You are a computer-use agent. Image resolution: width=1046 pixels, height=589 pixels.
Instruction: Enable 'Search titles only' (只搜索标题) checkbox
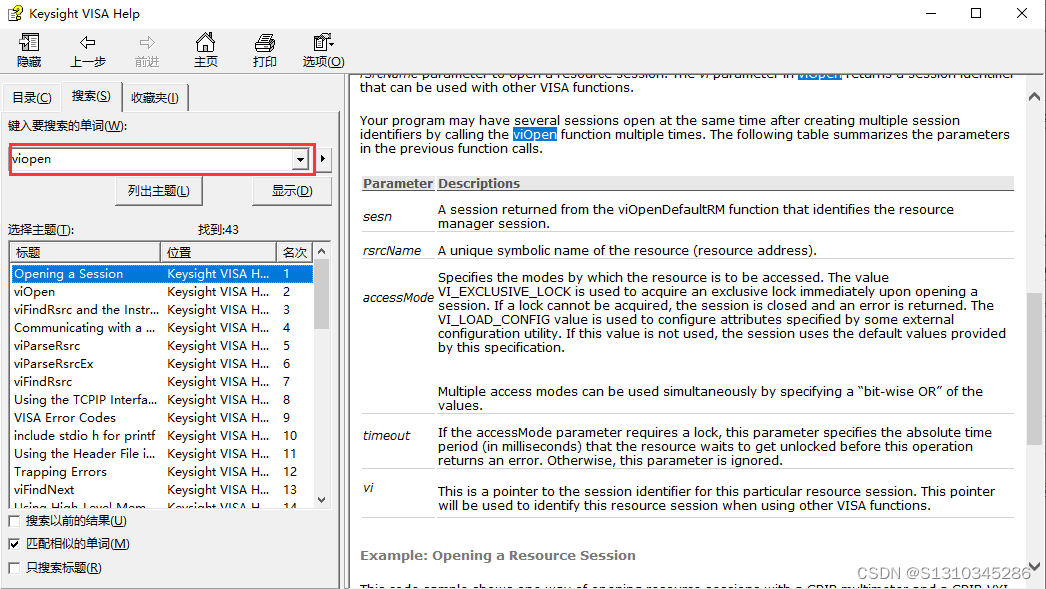(x=14, y=568)
